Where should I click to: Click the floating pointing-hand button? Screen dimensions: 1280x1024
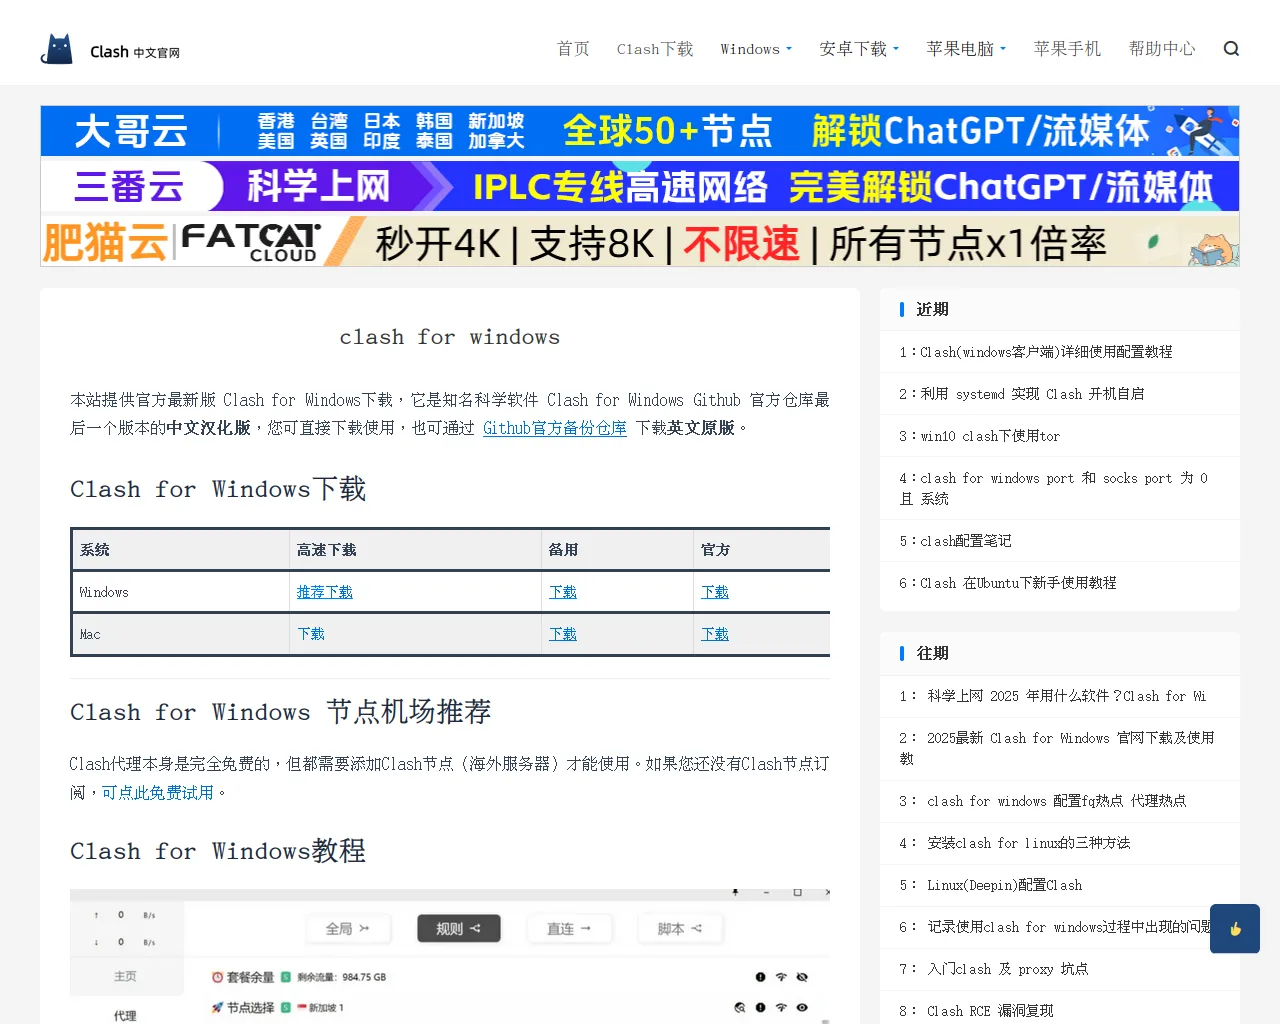1235,928
